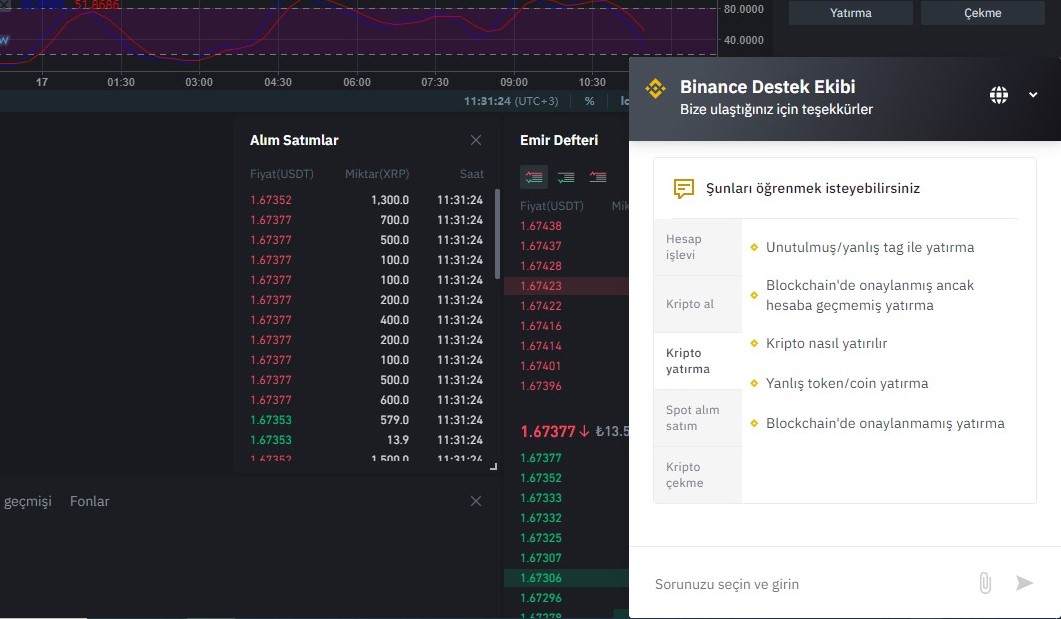Close the Fonlar bottom panel
1061x619 pixels.
(x=476, y=501)
